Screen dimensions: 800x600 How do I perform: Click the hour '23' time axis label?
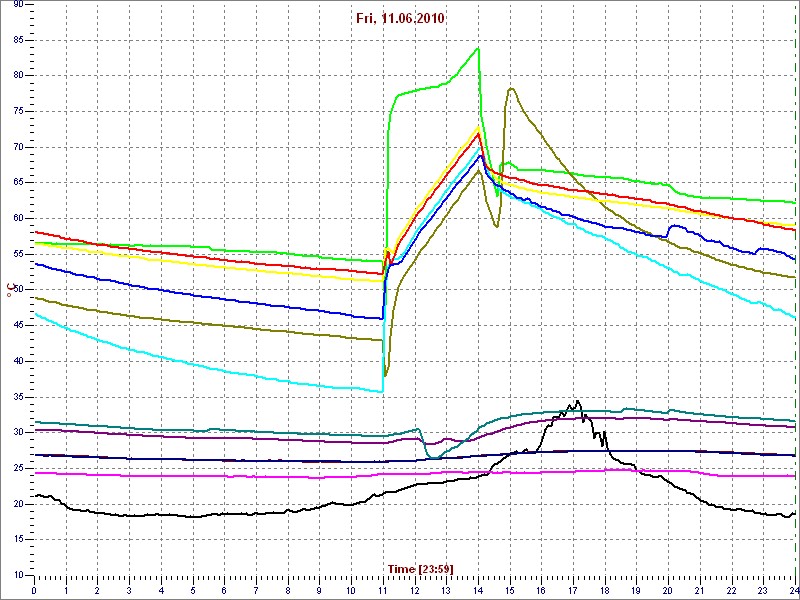(x=763, y=591)
